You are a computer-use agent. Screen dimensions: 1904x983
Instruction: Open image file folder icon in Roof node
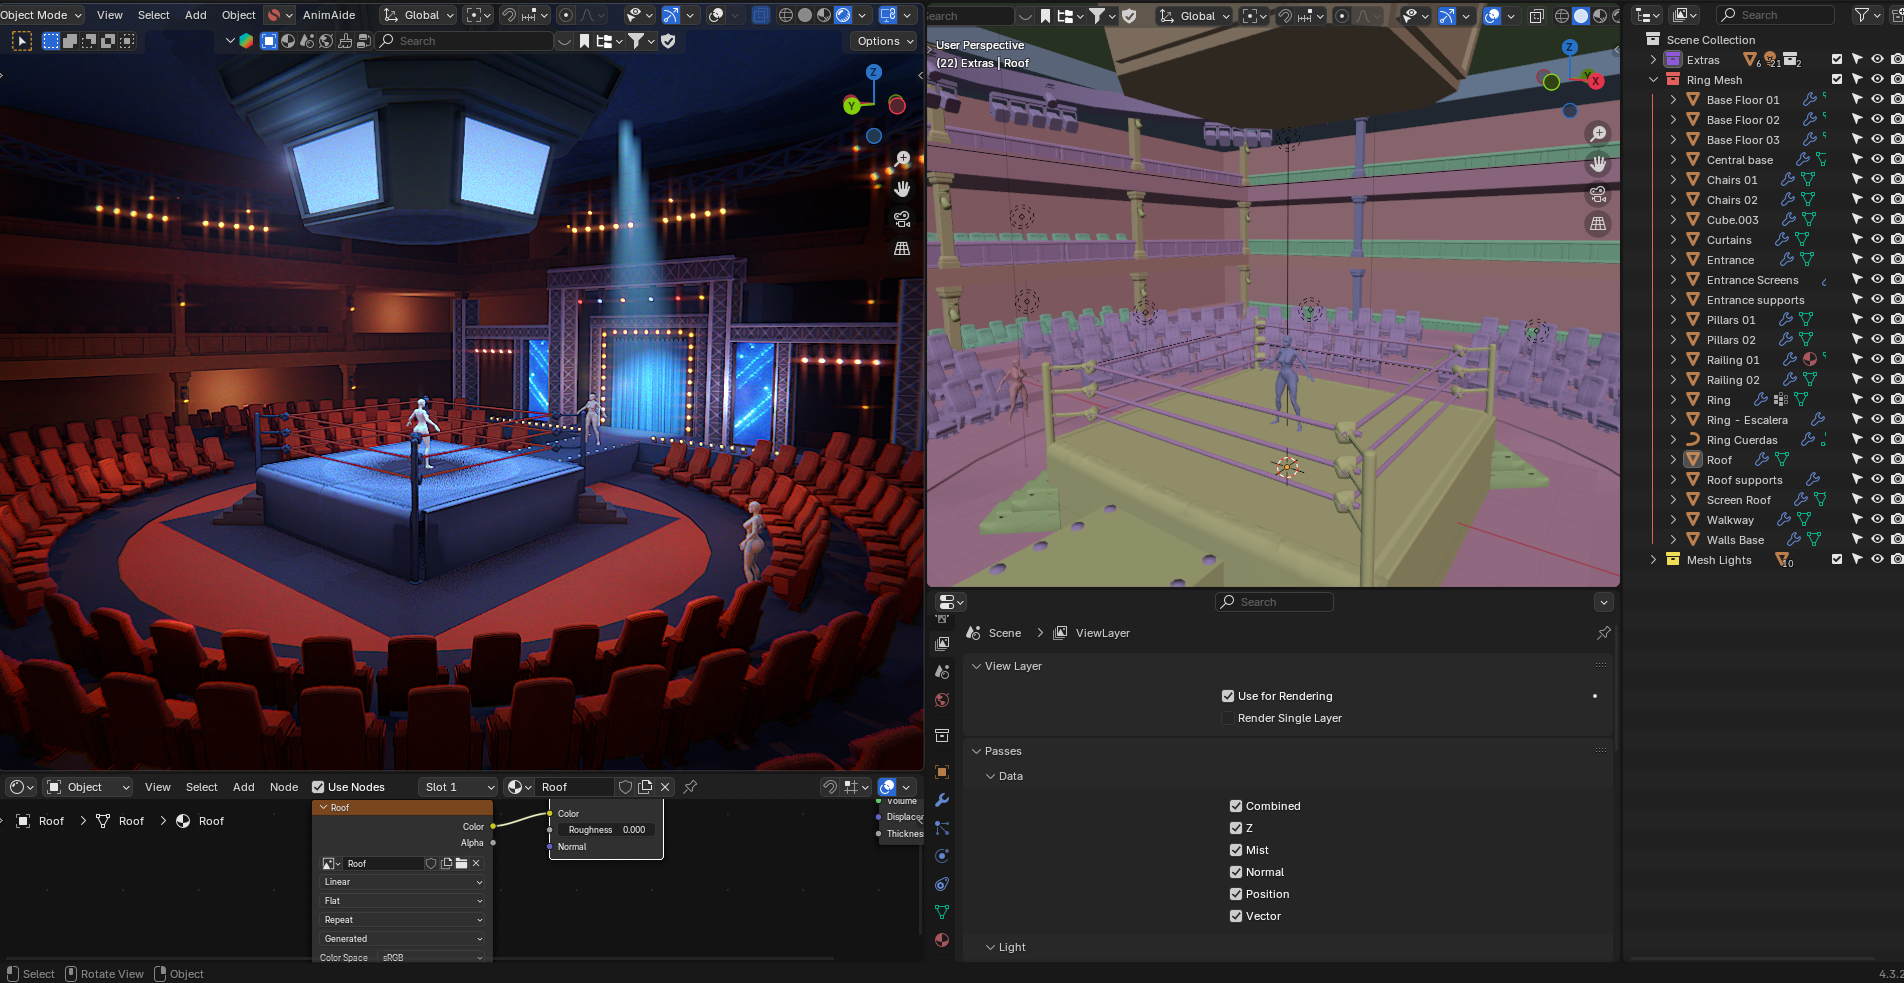pyautogui.click(x=461, y=864)
